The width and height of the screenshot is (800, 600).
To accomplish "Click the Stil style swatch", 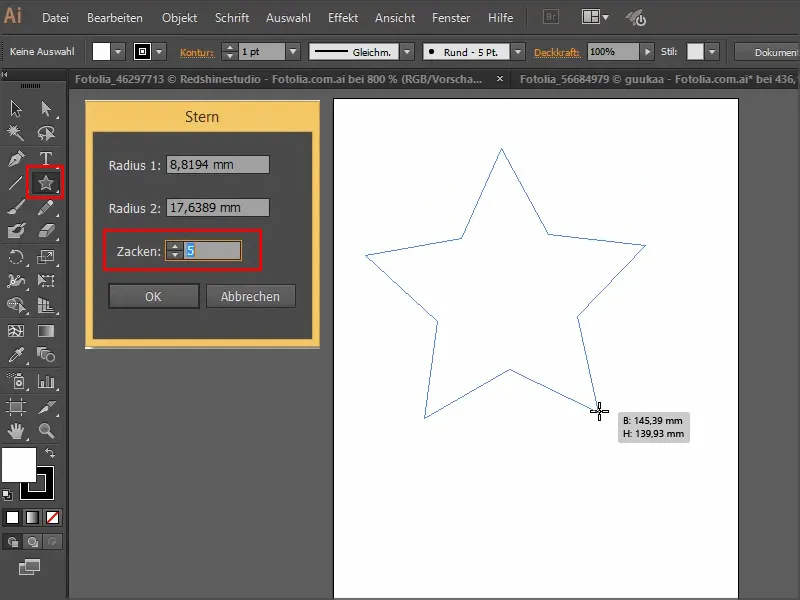I will pos(695,52).
